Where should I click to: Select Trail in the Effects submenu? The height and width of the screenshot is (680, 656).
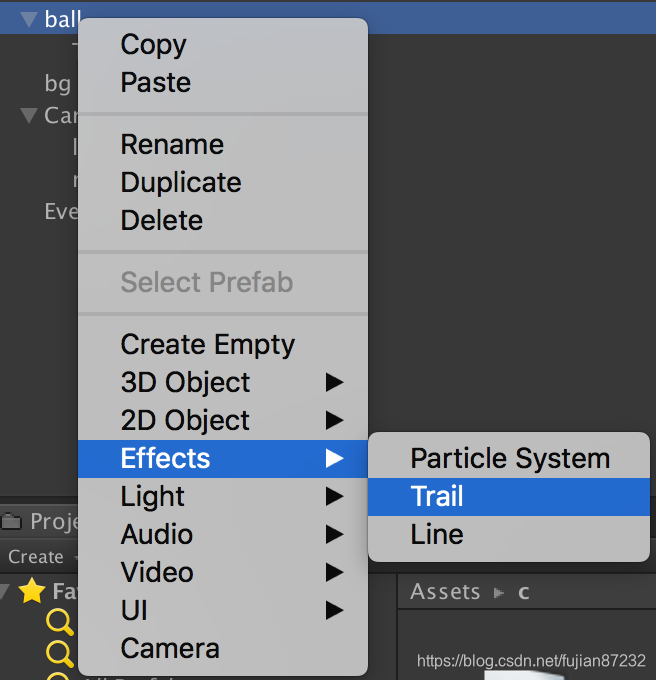tap(437, 497)
